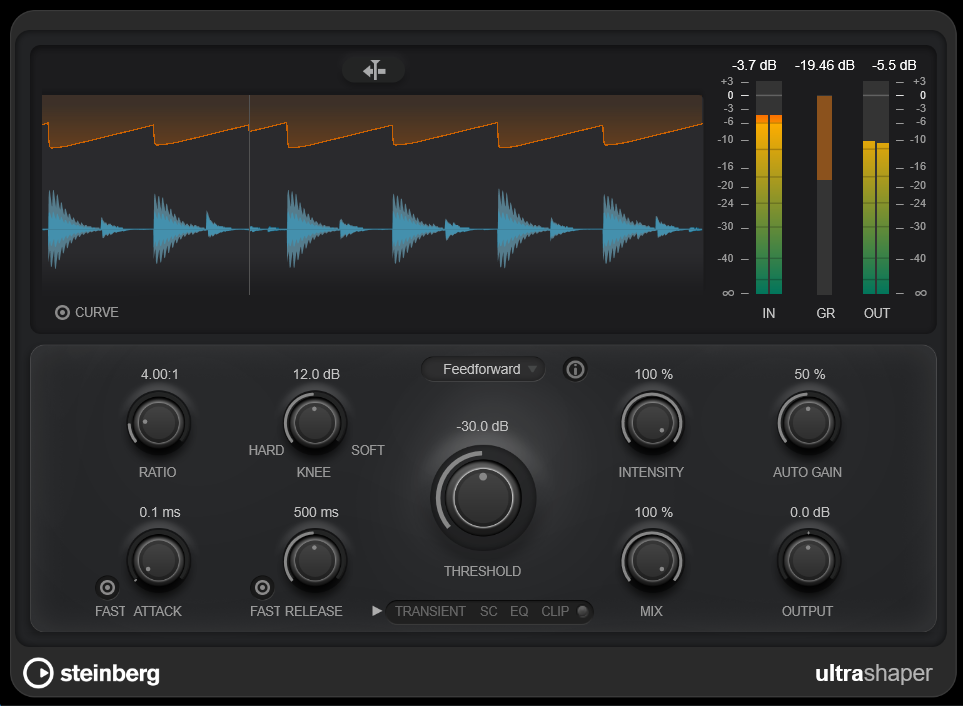
Task: Click the SOFT knee label
Action: [368, 450]
